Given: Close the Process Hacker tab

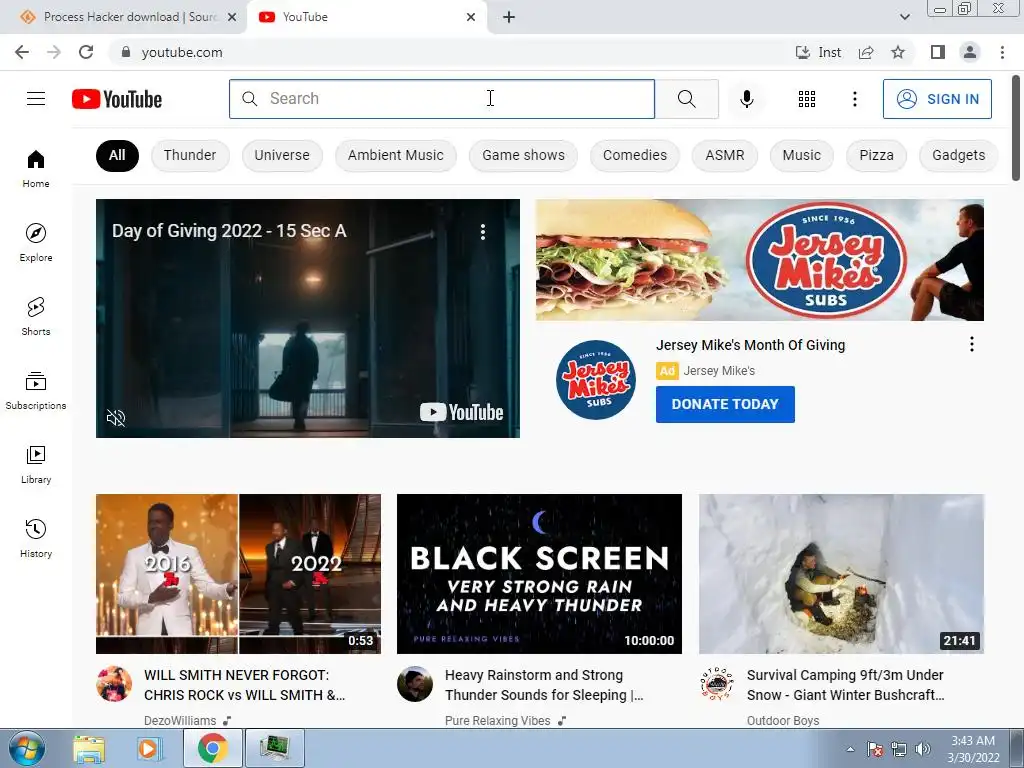Looking at the screenshot, I should [x=232, y=17].
